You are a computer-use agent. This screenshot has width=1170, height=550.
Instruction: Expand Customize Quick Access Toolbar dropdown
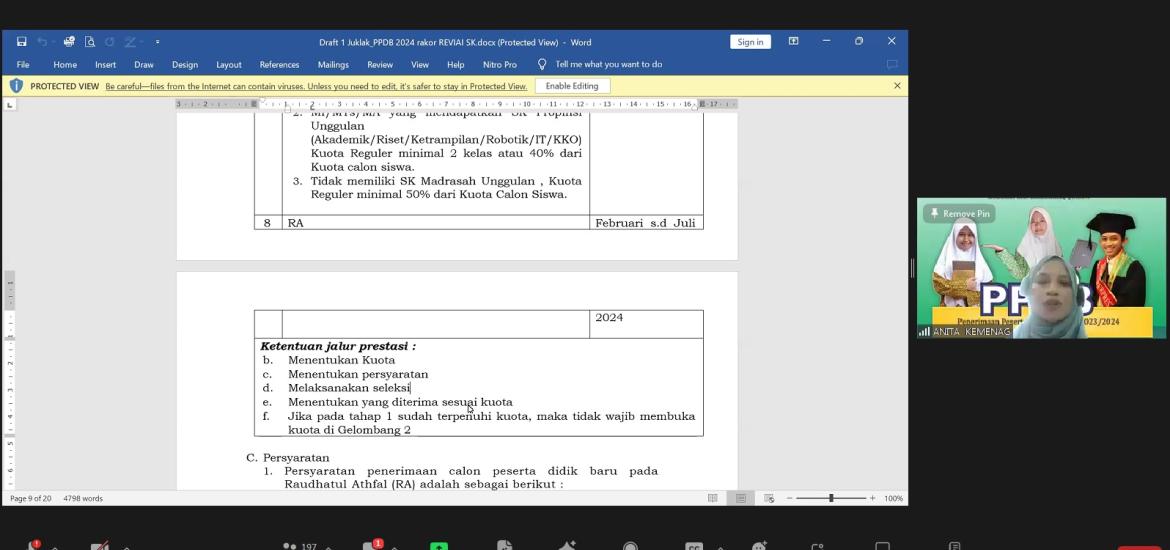(x=157, y=42)
